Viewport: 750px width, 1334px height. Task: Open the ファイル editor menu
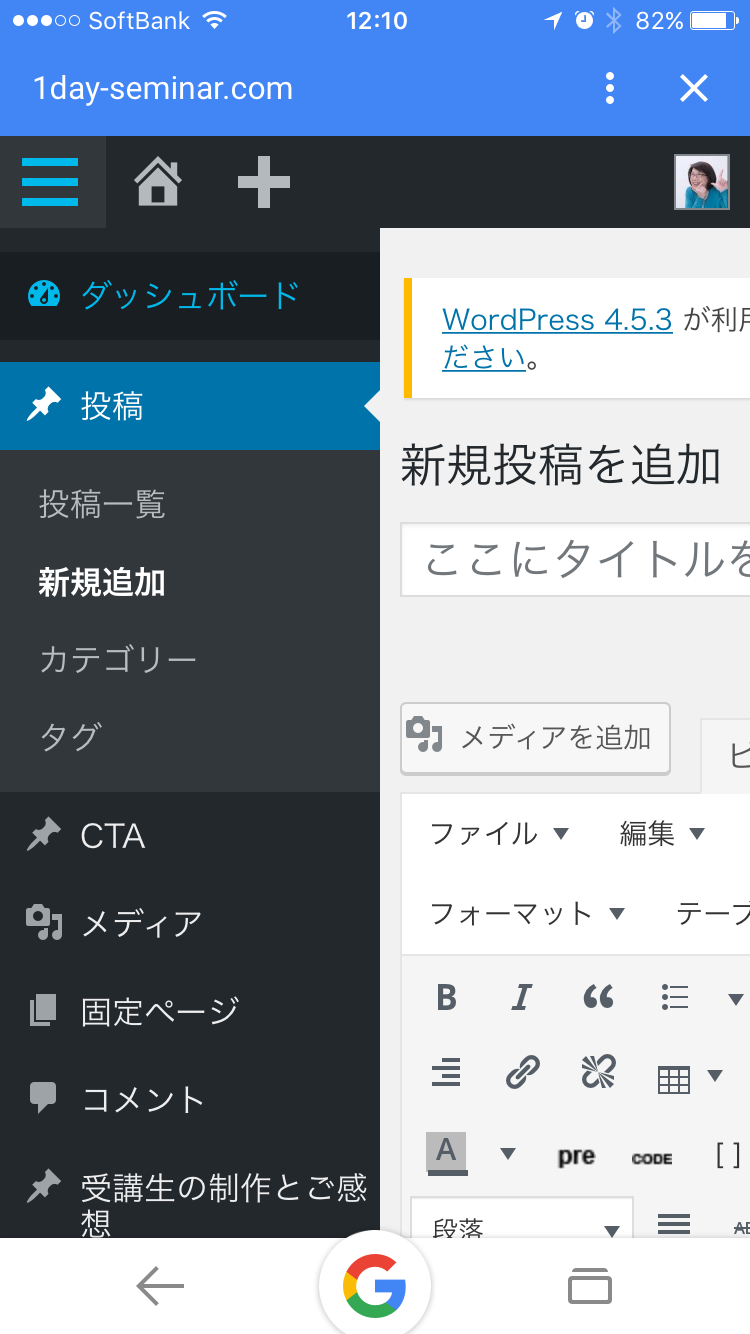(x=499, y=834)
